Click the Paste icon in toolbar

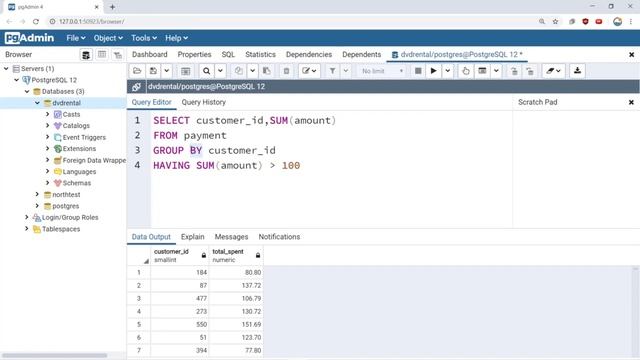[267, 71]
